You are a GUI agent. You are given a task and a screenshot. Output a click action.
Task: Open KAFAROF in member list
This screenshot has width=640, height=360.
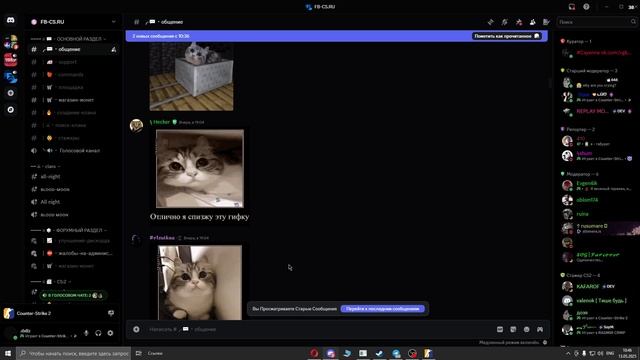[x=597, y=287]
